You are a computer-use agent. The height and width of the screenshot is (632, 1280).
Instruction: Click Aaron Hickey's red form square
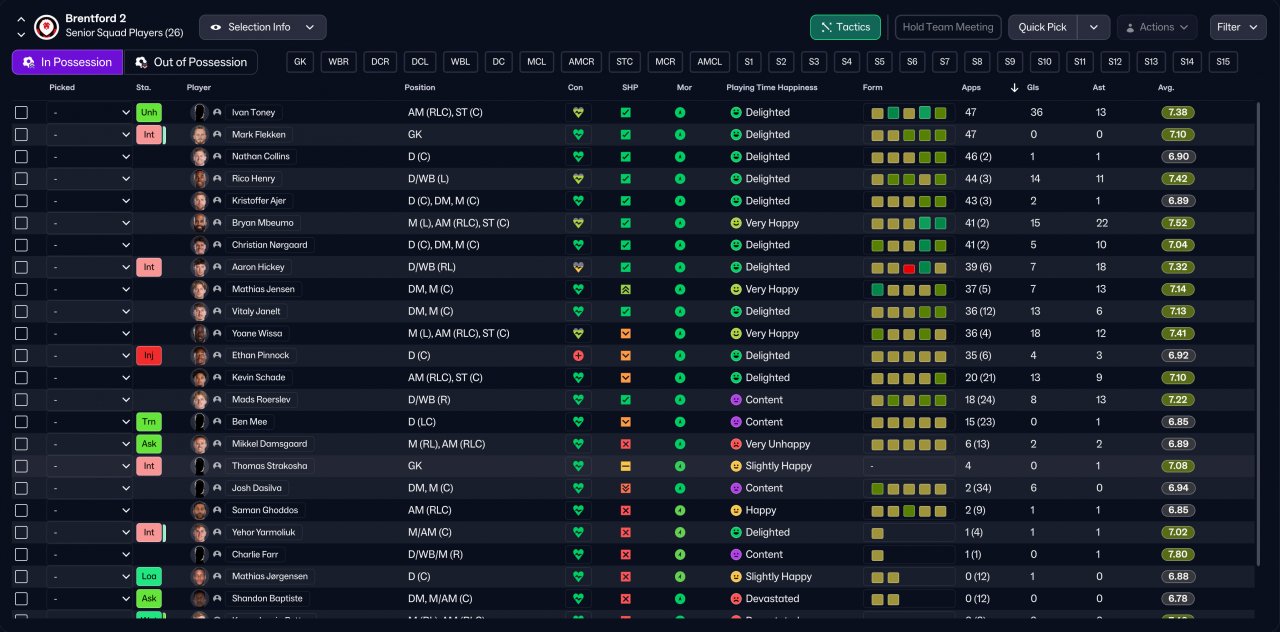click(x=909, y=268)
